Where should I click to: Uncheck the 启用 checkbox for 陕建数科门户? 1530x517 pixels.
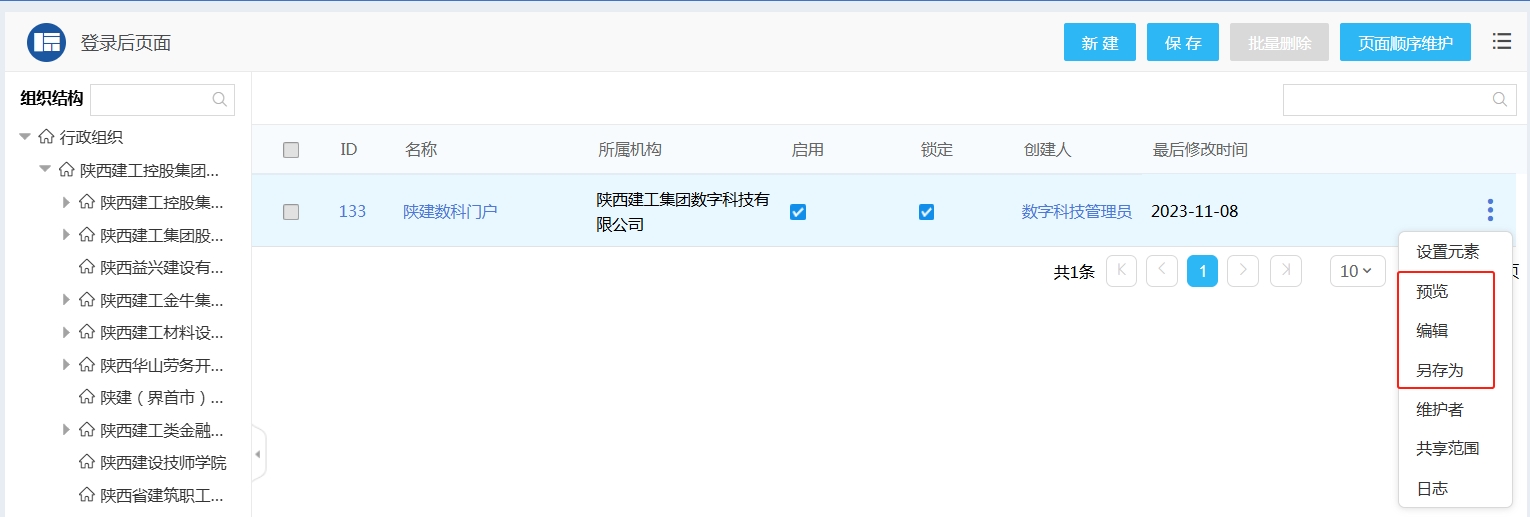point(798,212)
